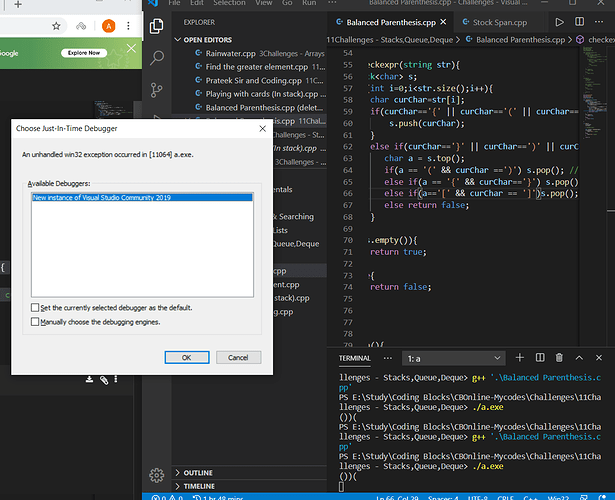The height and width of the screenshot is (500, 615).
Task: Open a new browser tab with plus
Action: [x=18, y=4]
